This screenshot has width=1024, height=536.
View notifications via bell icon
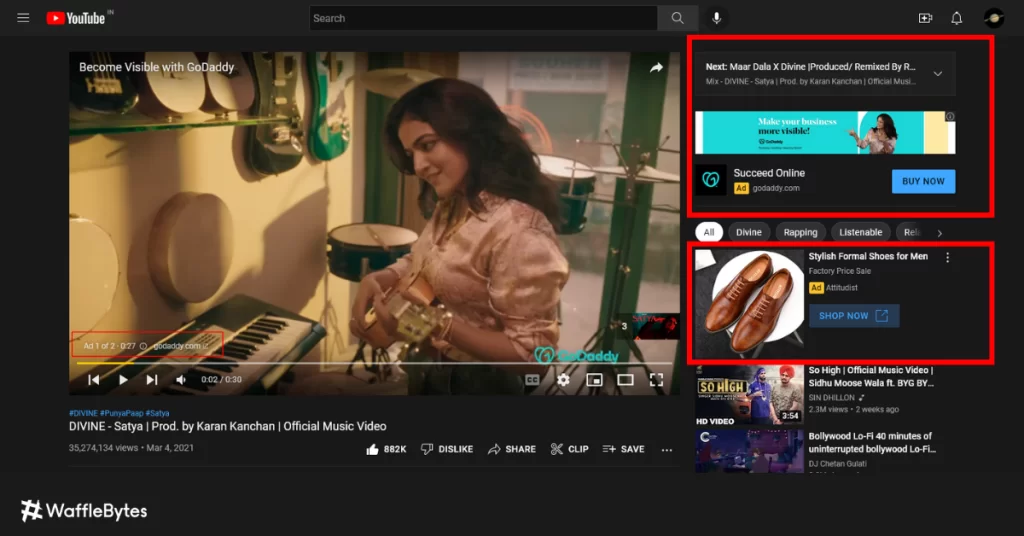click(x=956, y=18)
